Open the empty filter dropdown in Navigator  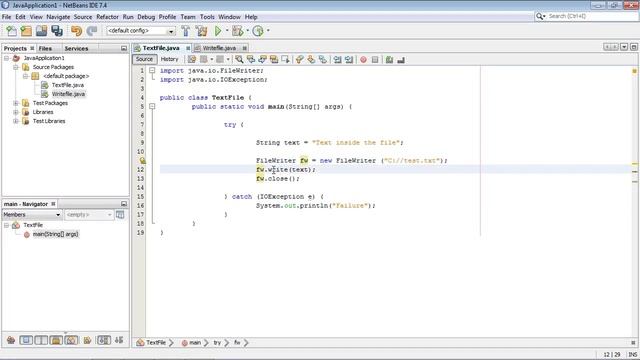pyautogui.click(x=89, y=215)
